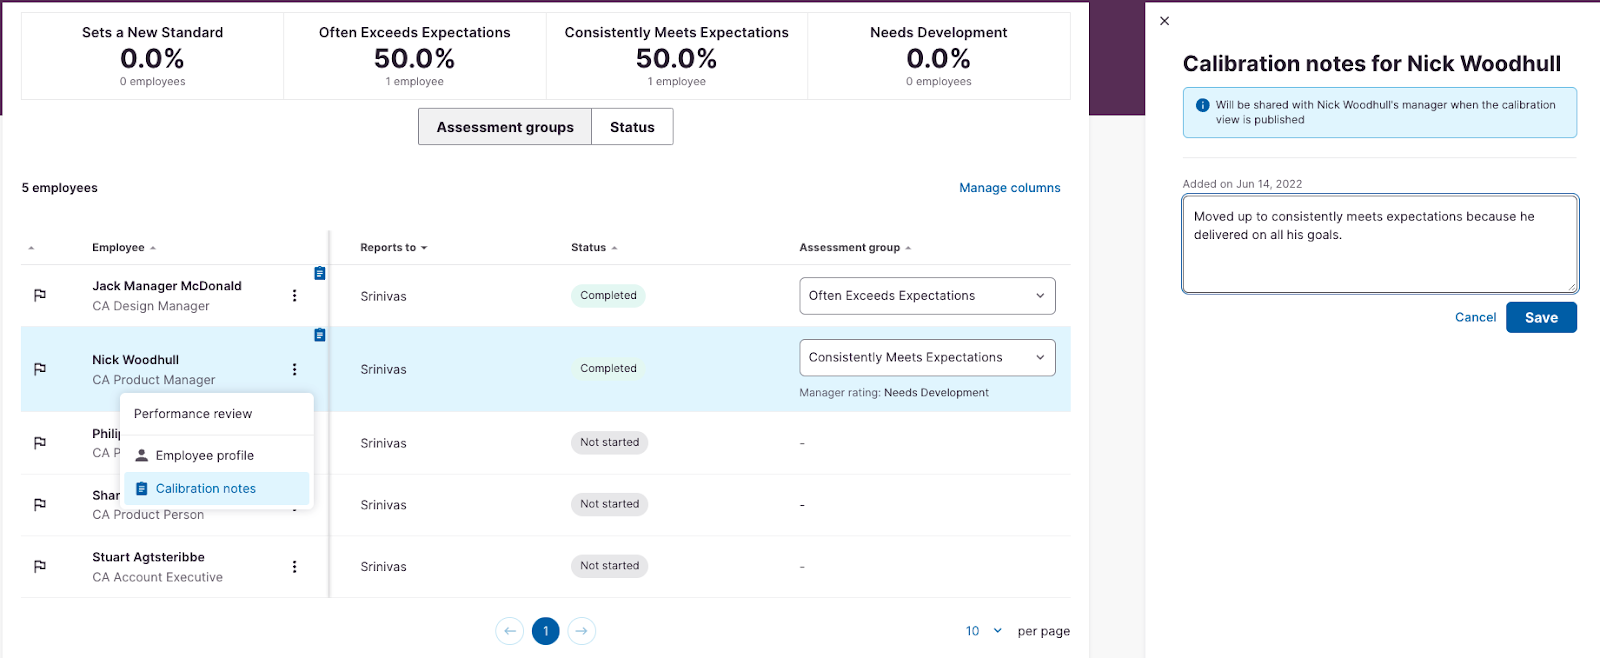Go to the next page arrow
1600x658 pixels.
[582, 631]
